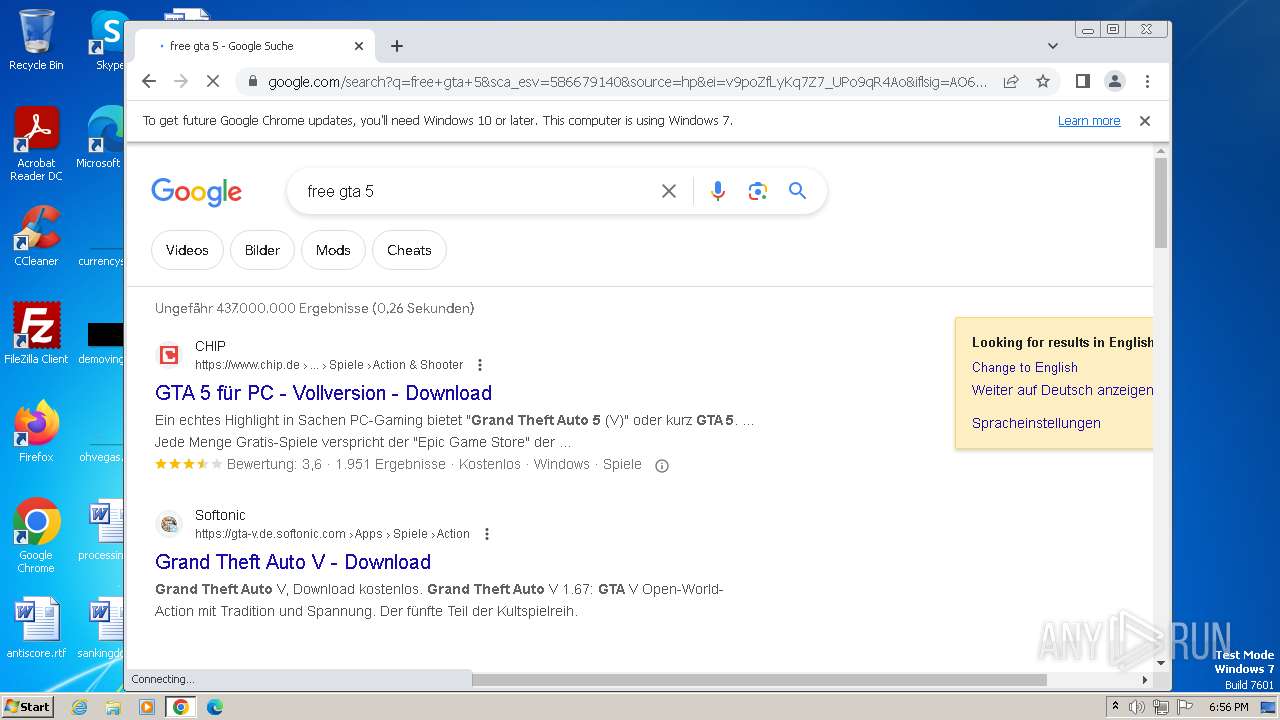Open 'Spracheinstellungen' link

1036,423
